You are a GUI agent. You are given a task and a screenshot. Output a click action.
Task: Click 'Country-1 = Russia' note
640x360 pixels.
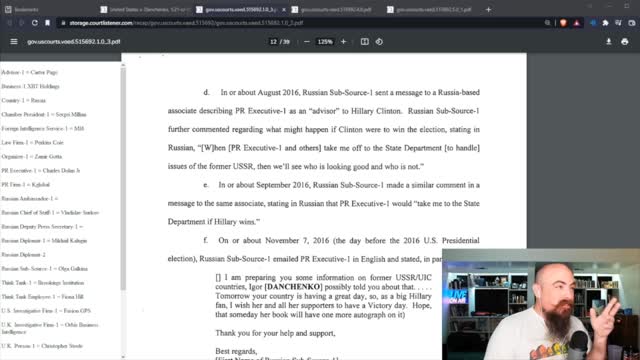click(24, 100)
